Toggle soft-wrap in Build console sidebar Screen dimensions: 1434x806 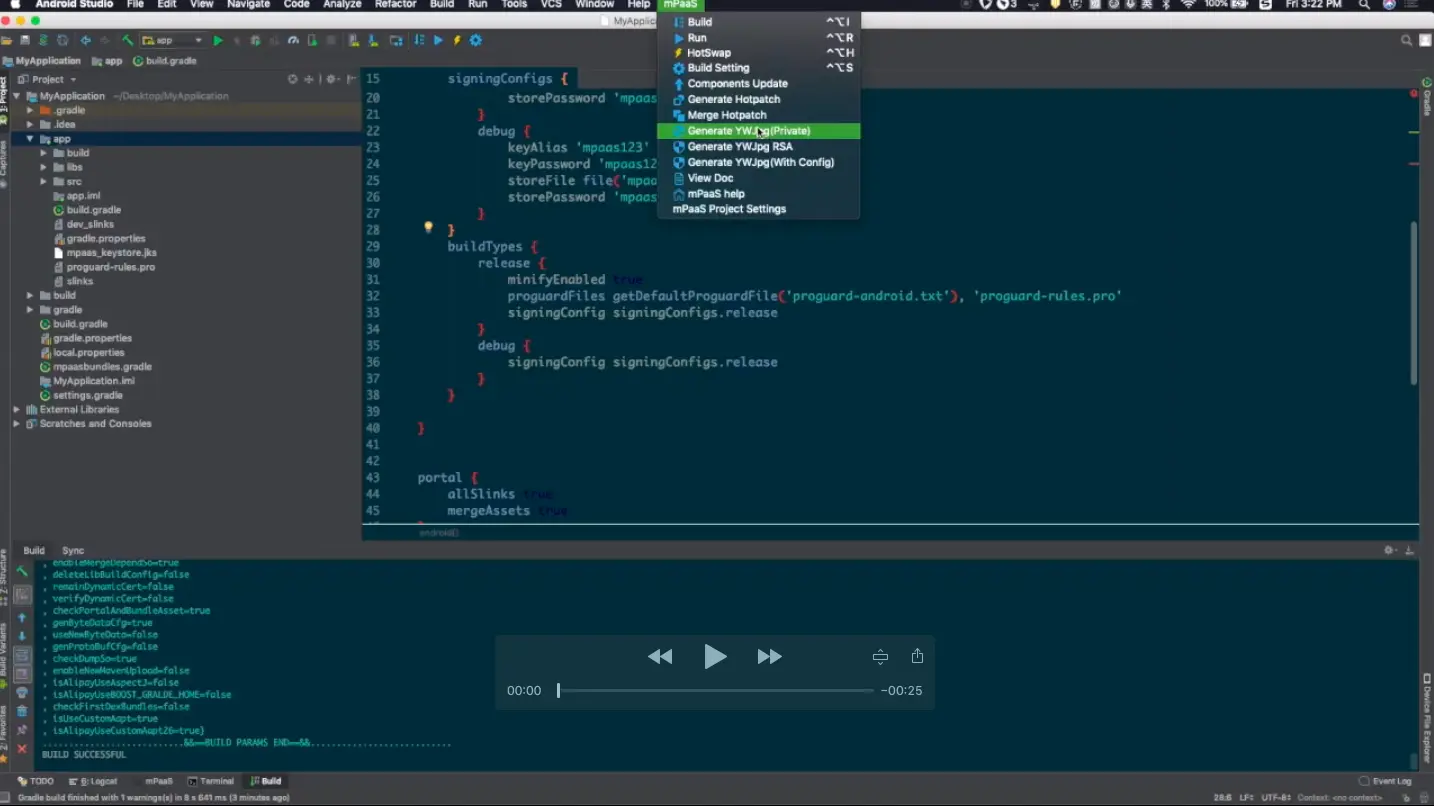[x=22, y=652]
